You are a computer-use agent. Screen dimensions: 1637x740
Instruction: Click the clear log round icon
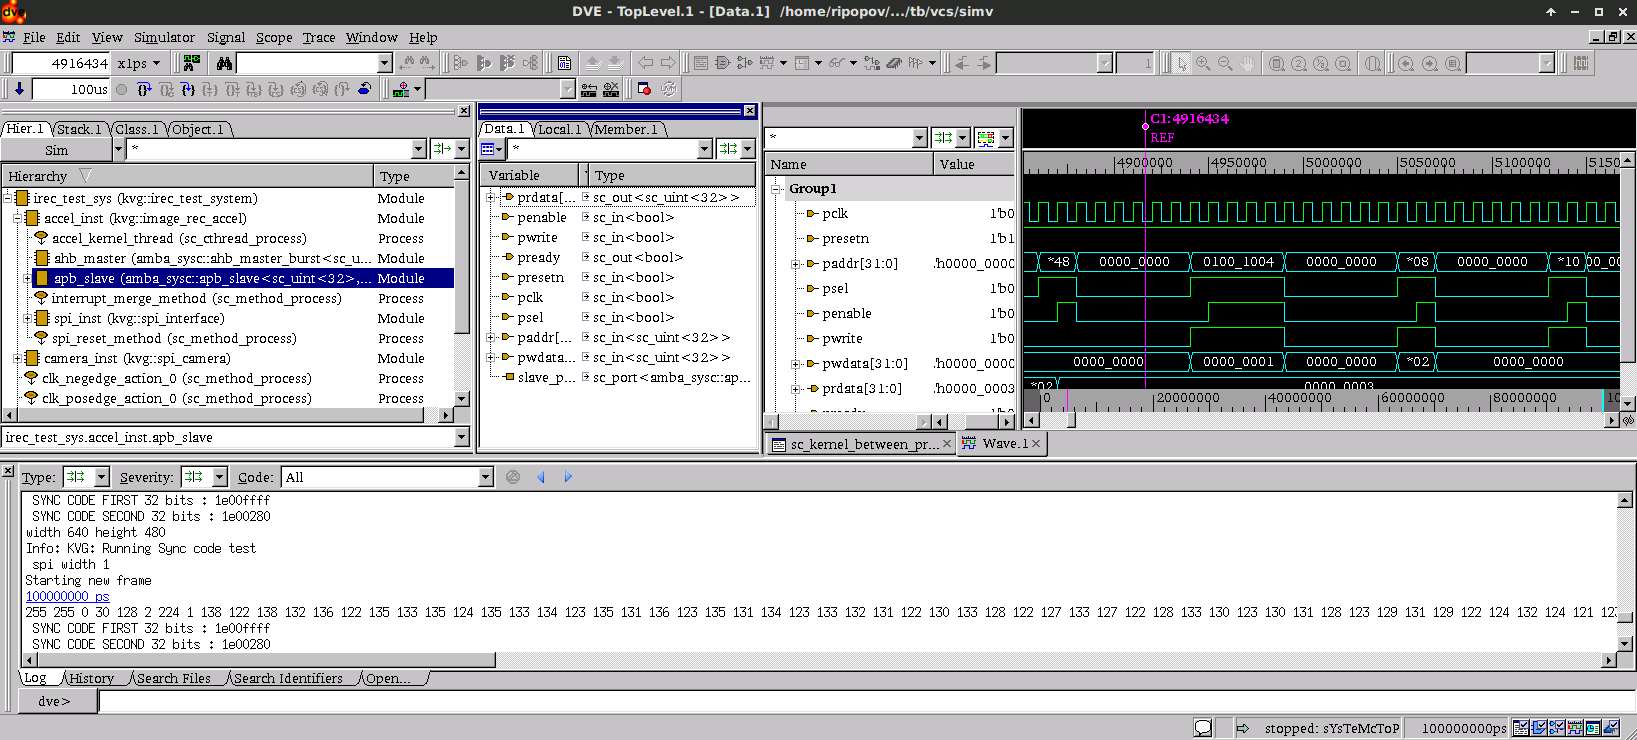tap(513, 477)
